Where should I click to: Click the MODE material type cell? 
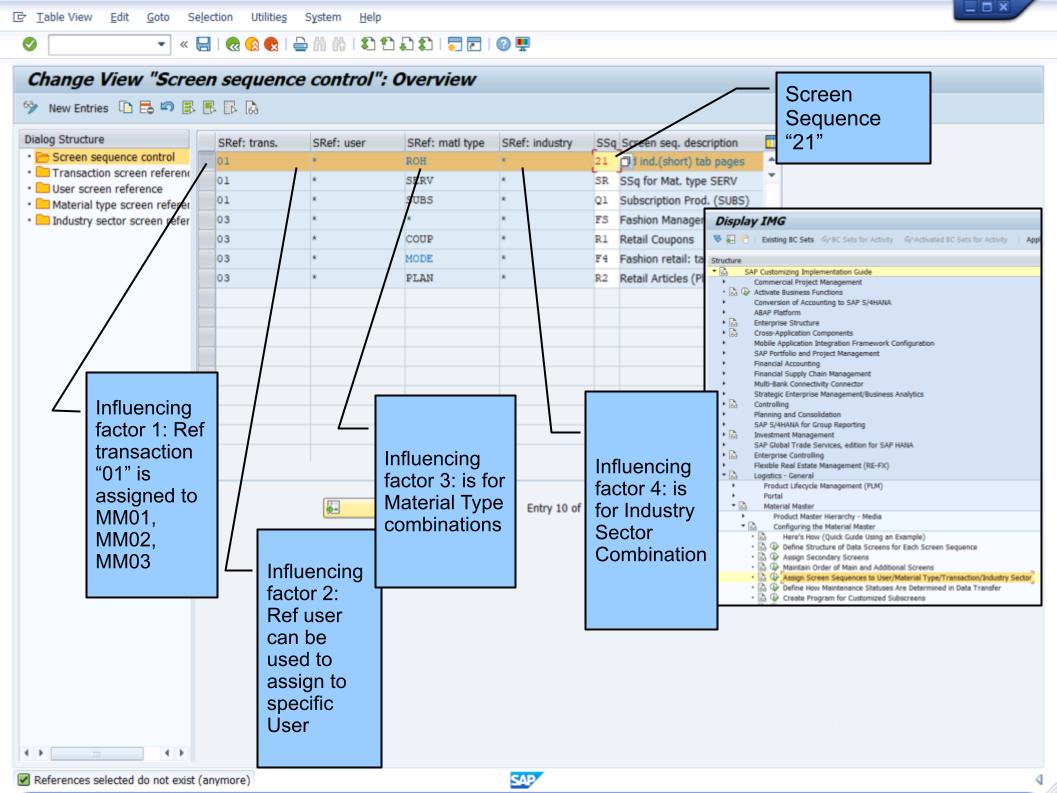click(x=451, y=259)
